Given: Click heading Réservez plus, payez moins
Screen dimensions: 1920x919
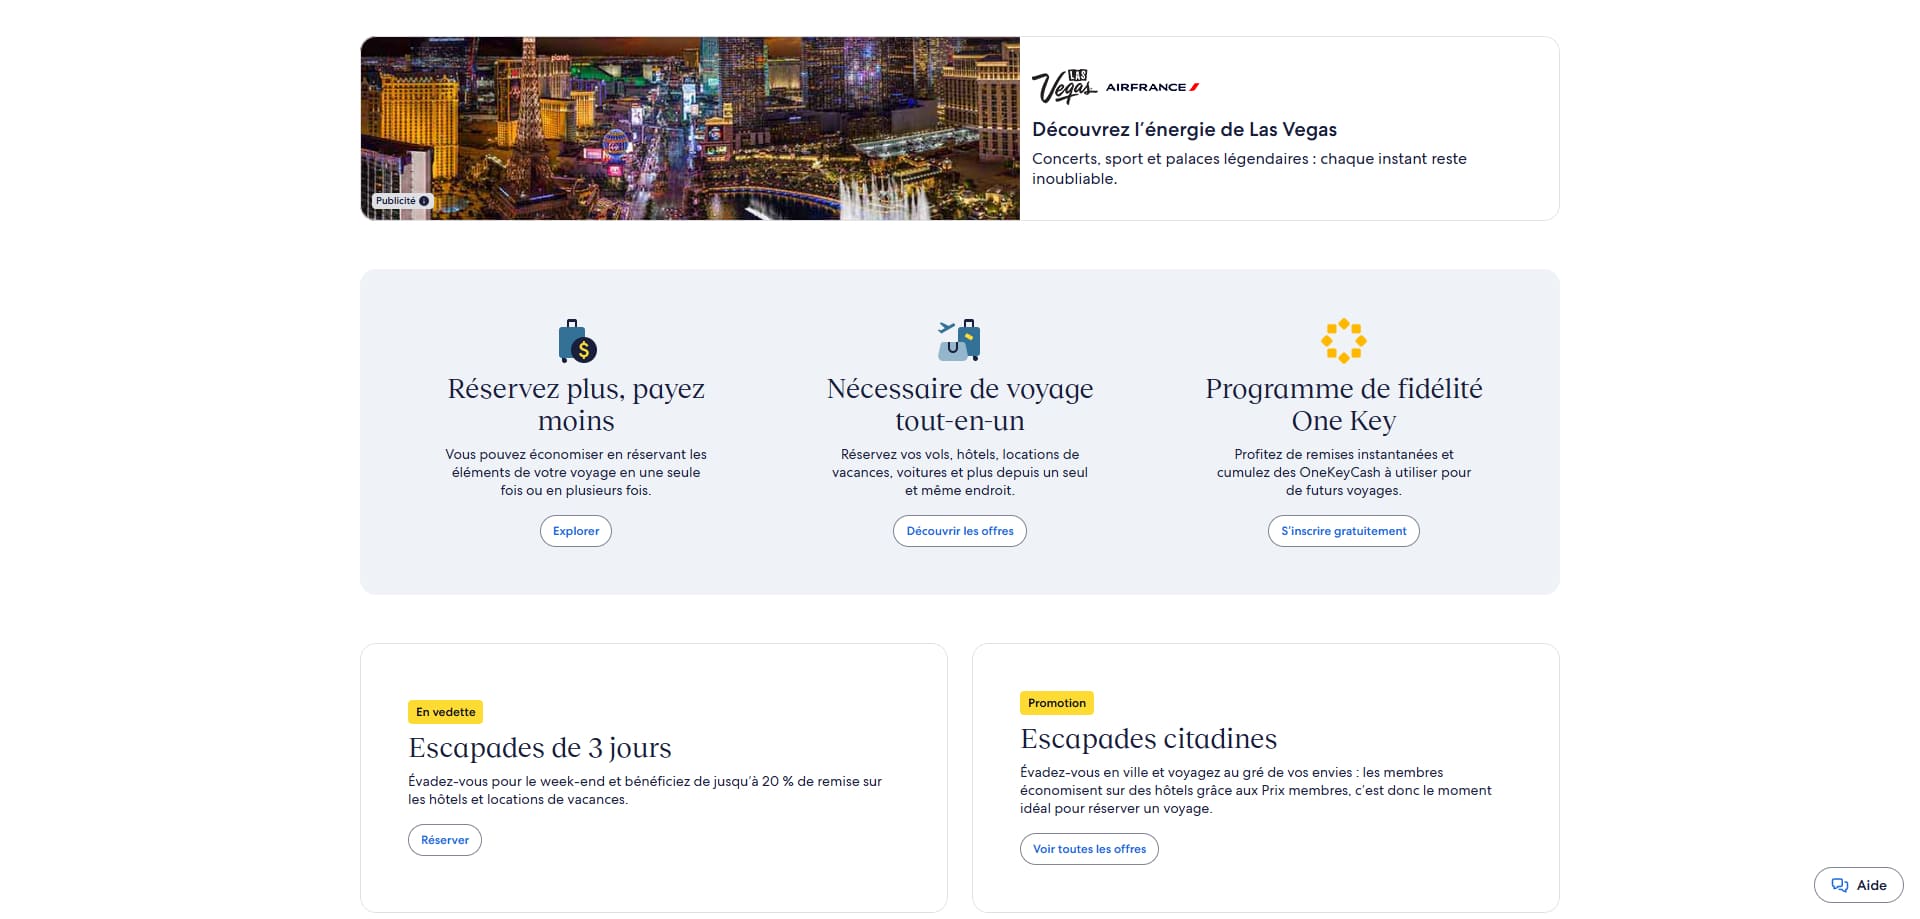Looking at the screenshot, I should (576, 404).
